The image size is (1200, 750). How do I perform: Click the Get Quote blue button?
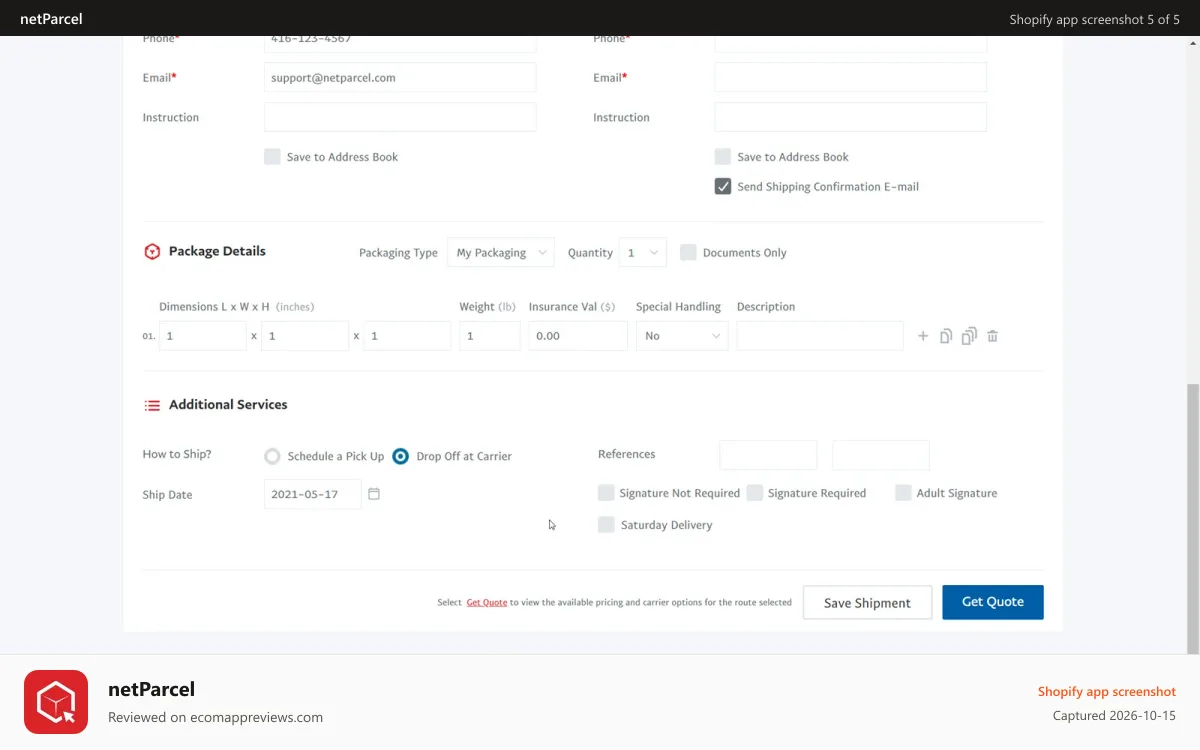point(993,602)
